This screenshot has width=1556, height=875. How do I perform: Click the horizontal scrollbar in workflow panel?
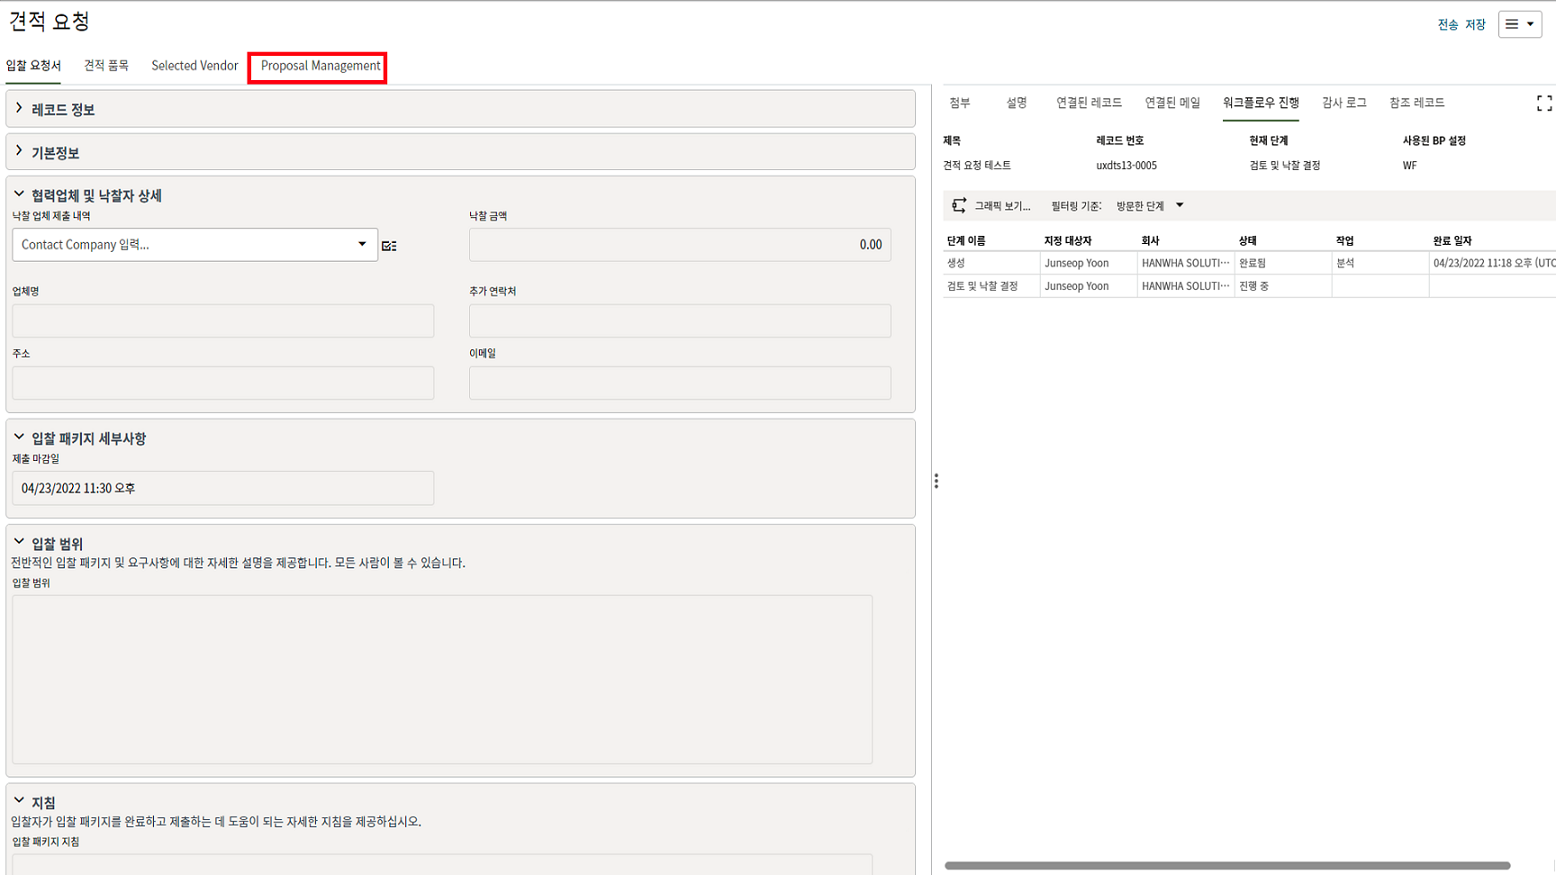(1226, 865)
